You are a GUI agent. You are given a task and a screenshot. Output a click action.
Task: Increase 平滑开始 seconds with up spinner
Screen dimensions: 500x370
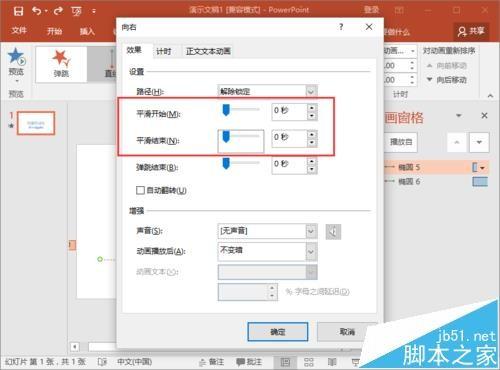[312, 107]
